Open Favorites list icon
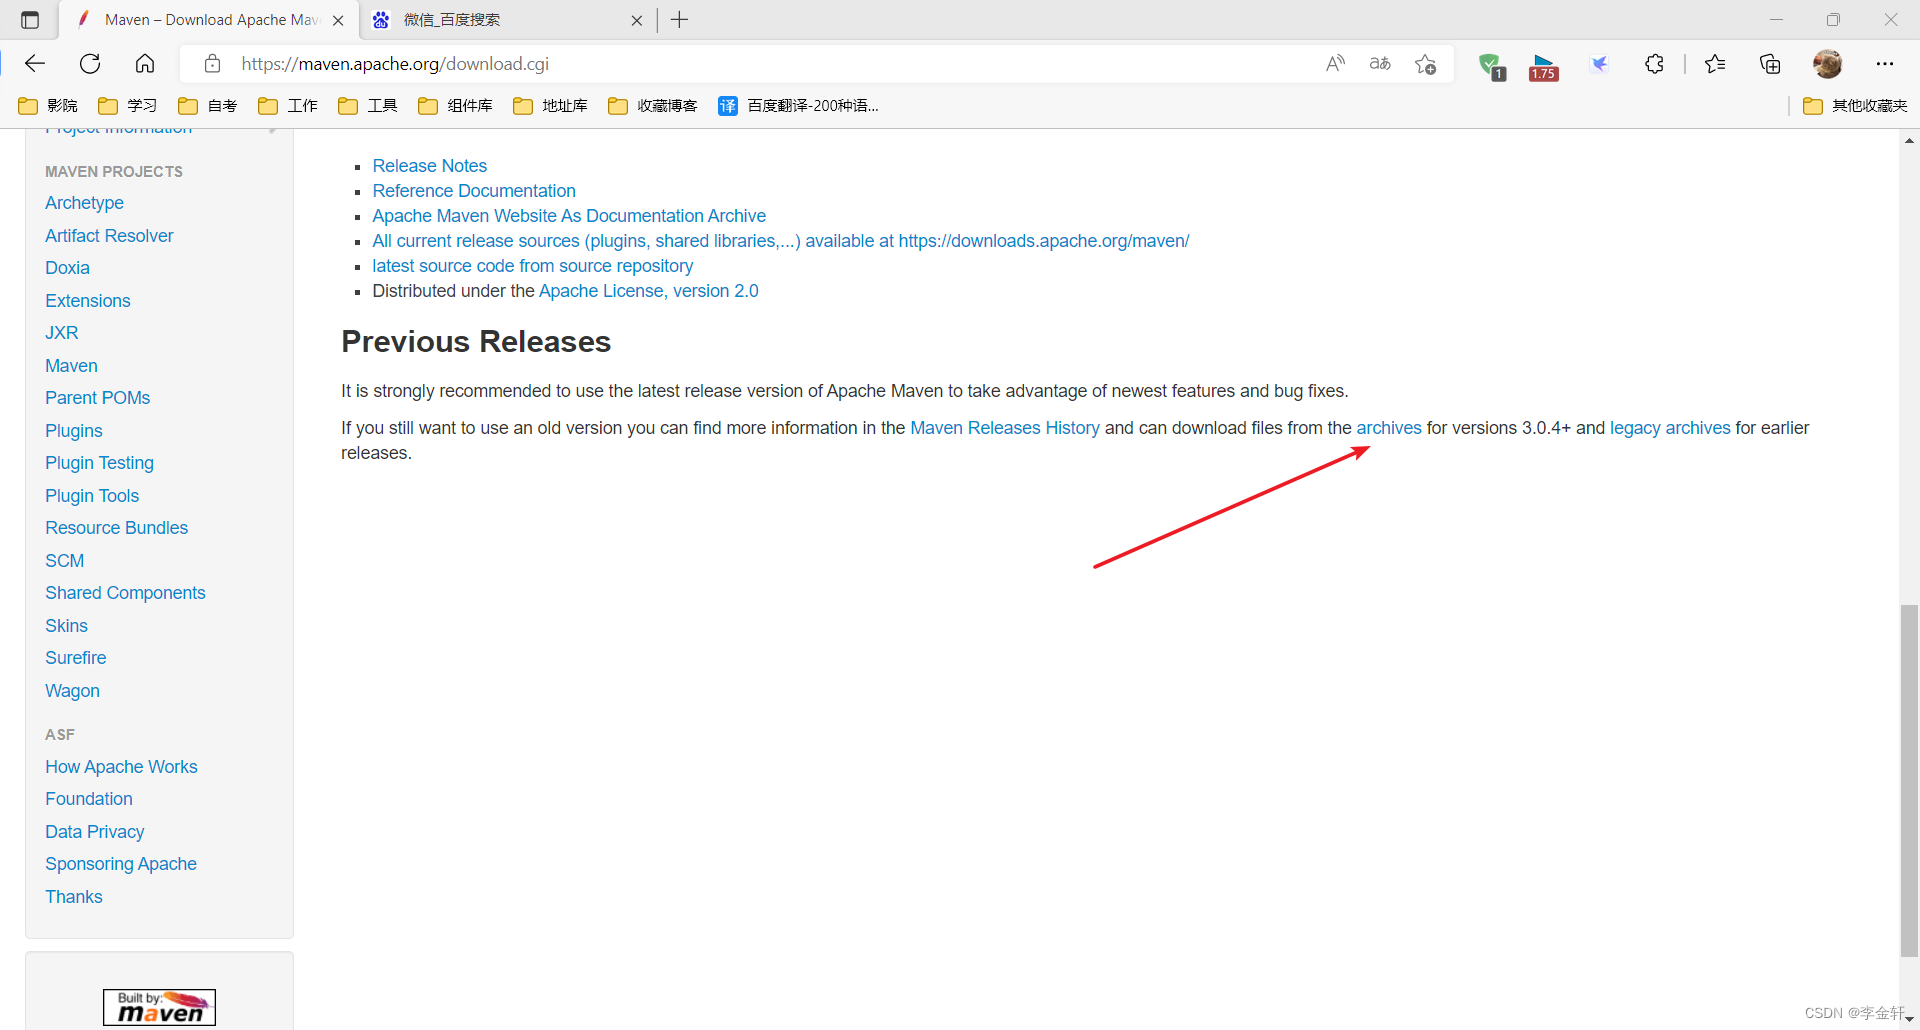The image size is (1920, 1030). [1715, 64]
